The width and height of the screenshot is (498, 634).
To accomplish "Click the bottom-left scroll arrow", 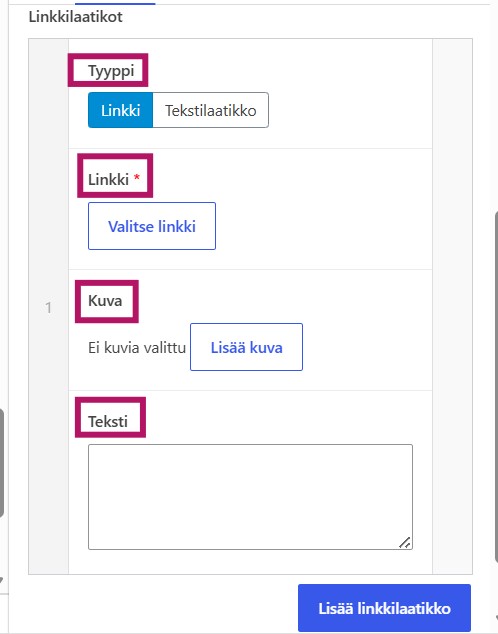I will (x=1, y=580).
